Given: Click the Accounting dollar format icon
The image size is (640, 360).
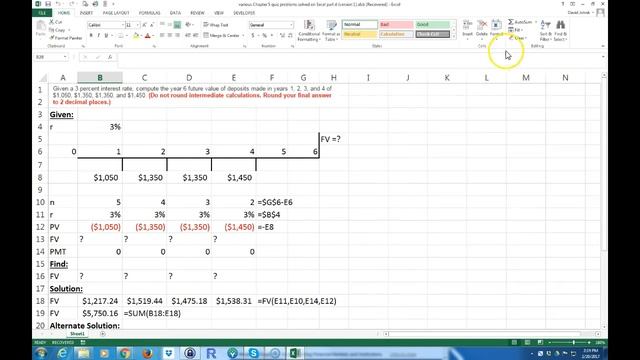Looking at the screenshot, I should click(253, 36).
